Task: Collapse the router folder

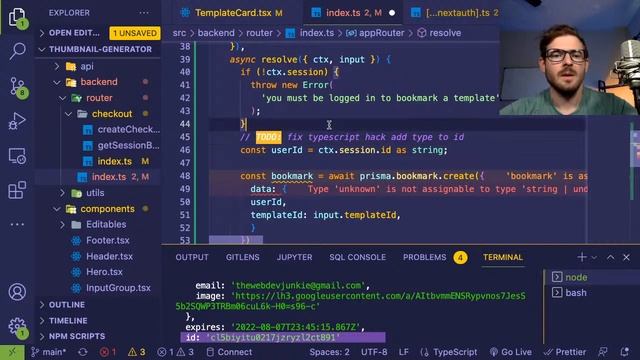Action: point(99,98)
